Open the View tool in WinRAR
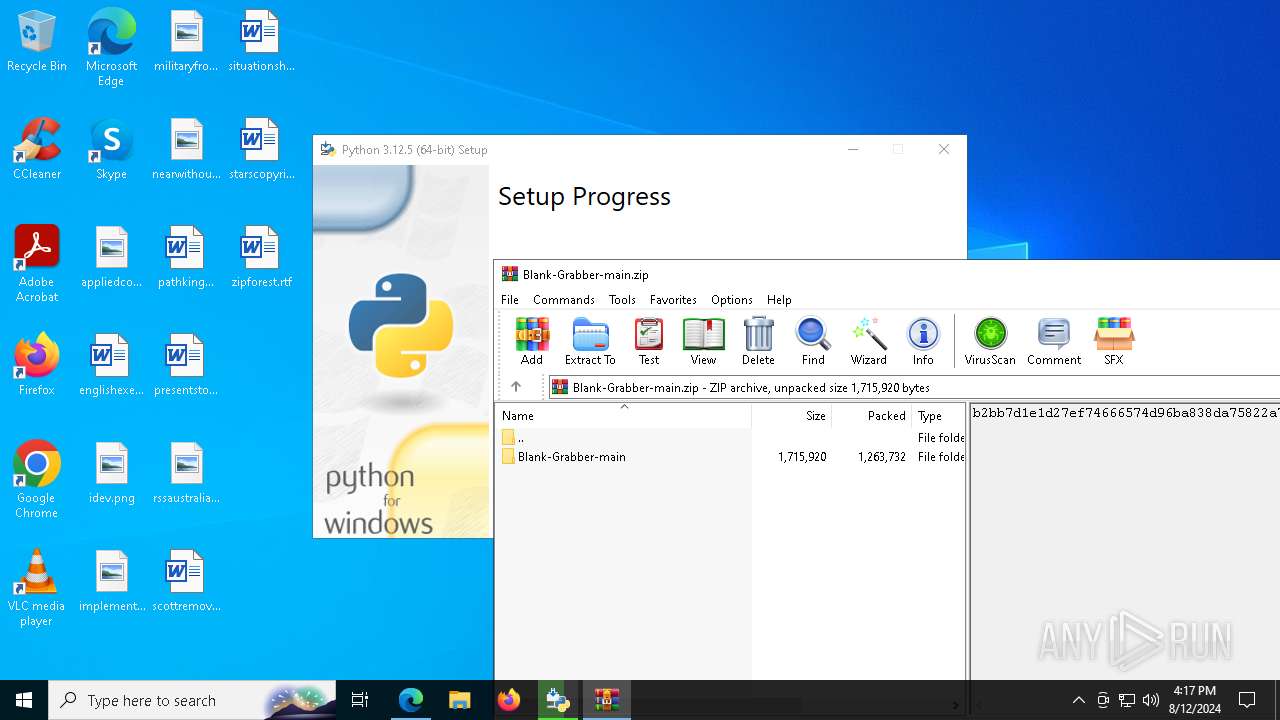 [x=703, y=342]
